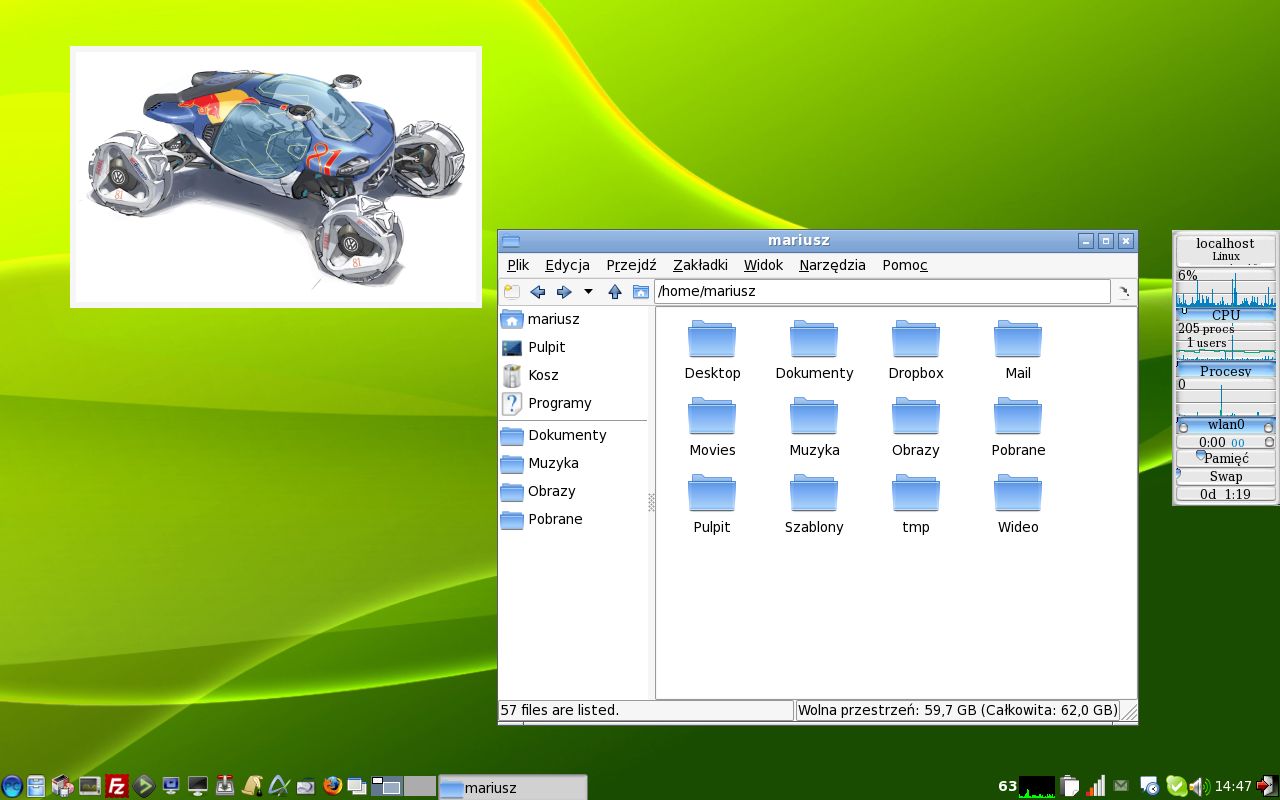Click the go button beside address bar
Image resolution: width=1280 pixels, height=800 pixels.
tap(1123, 292)
